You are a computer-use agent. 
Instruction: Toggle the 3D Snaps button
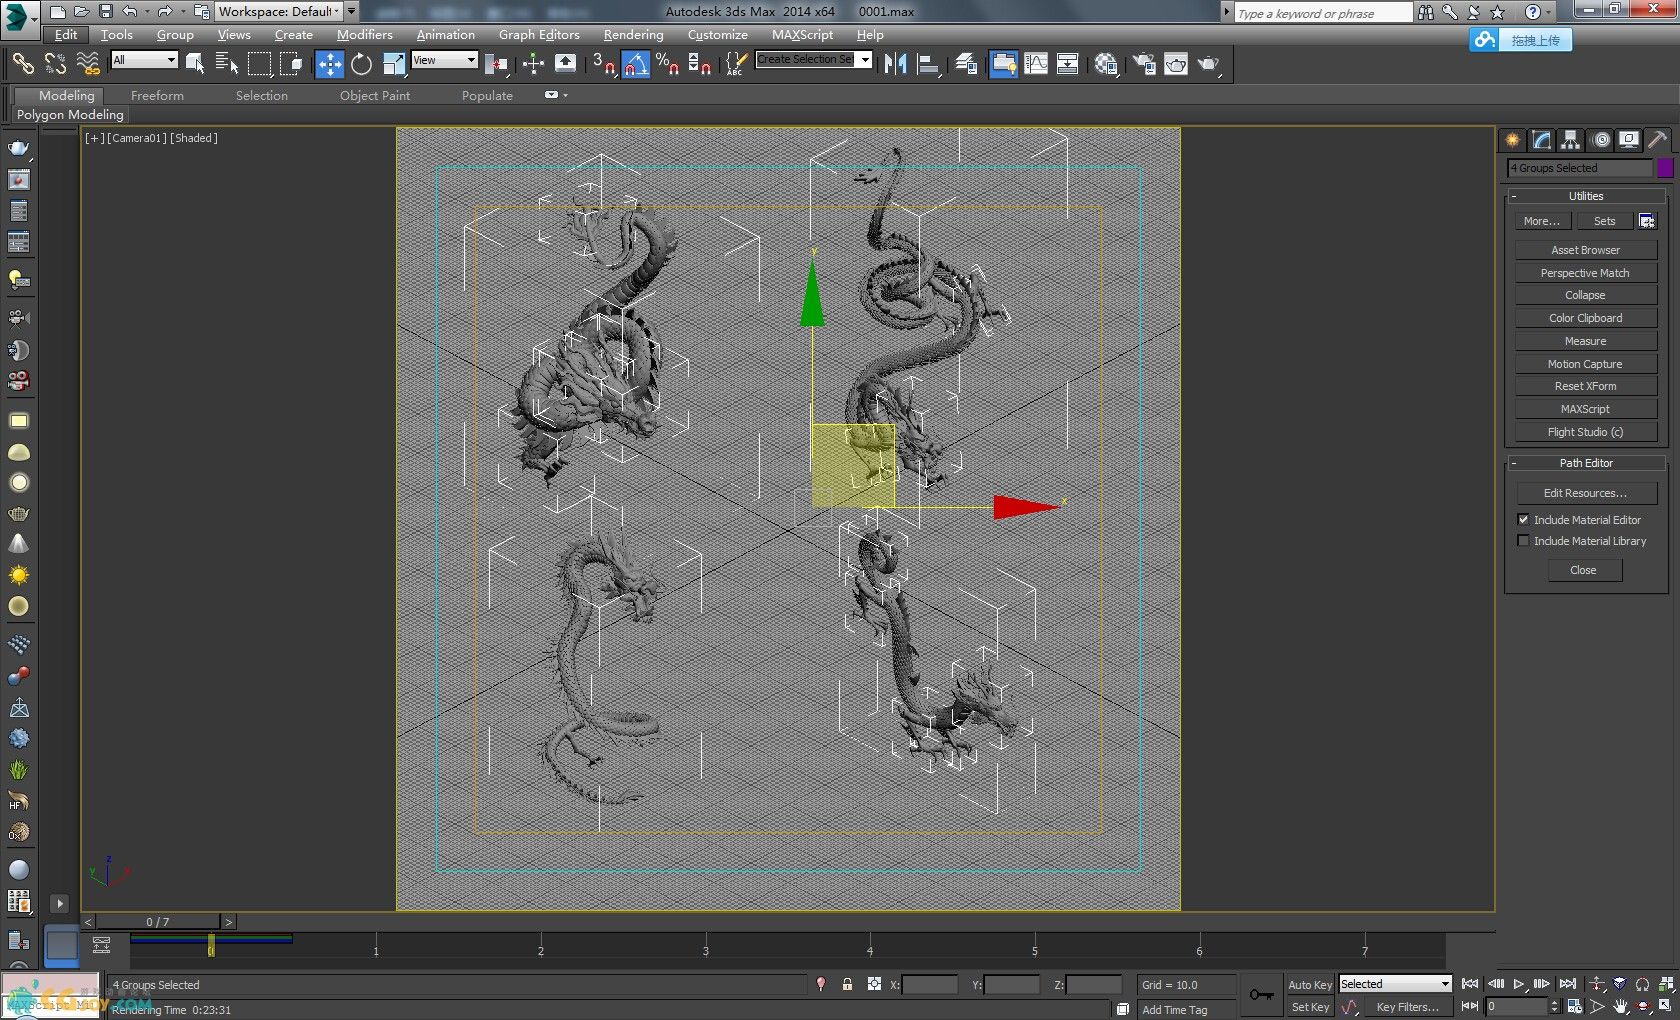[x=603, y=64]
